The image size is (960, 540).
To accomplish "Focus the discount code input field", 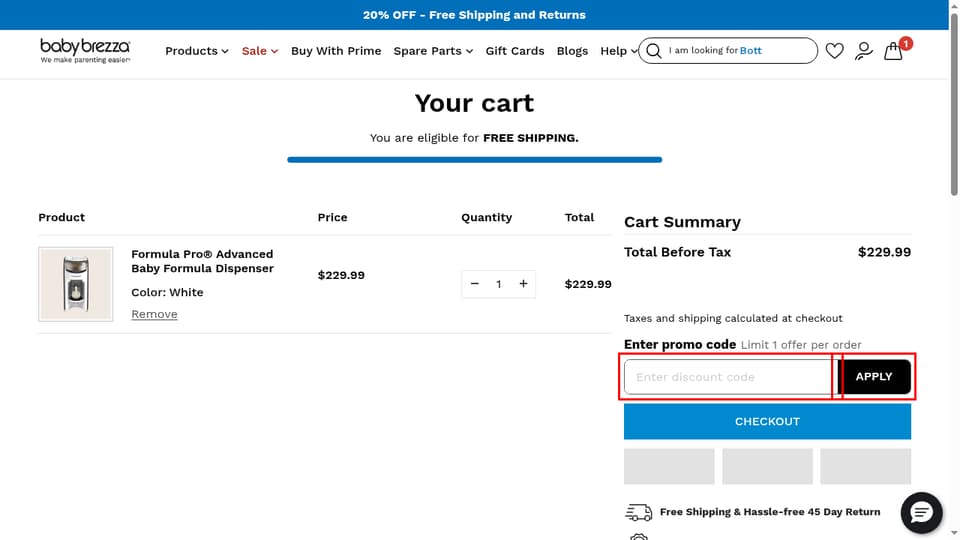I will [x=730, y=377].
